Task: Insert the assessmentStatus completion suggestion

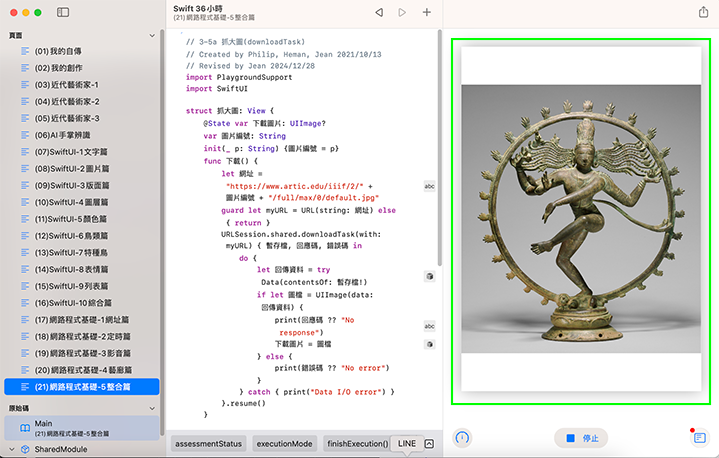Action: 208,443
